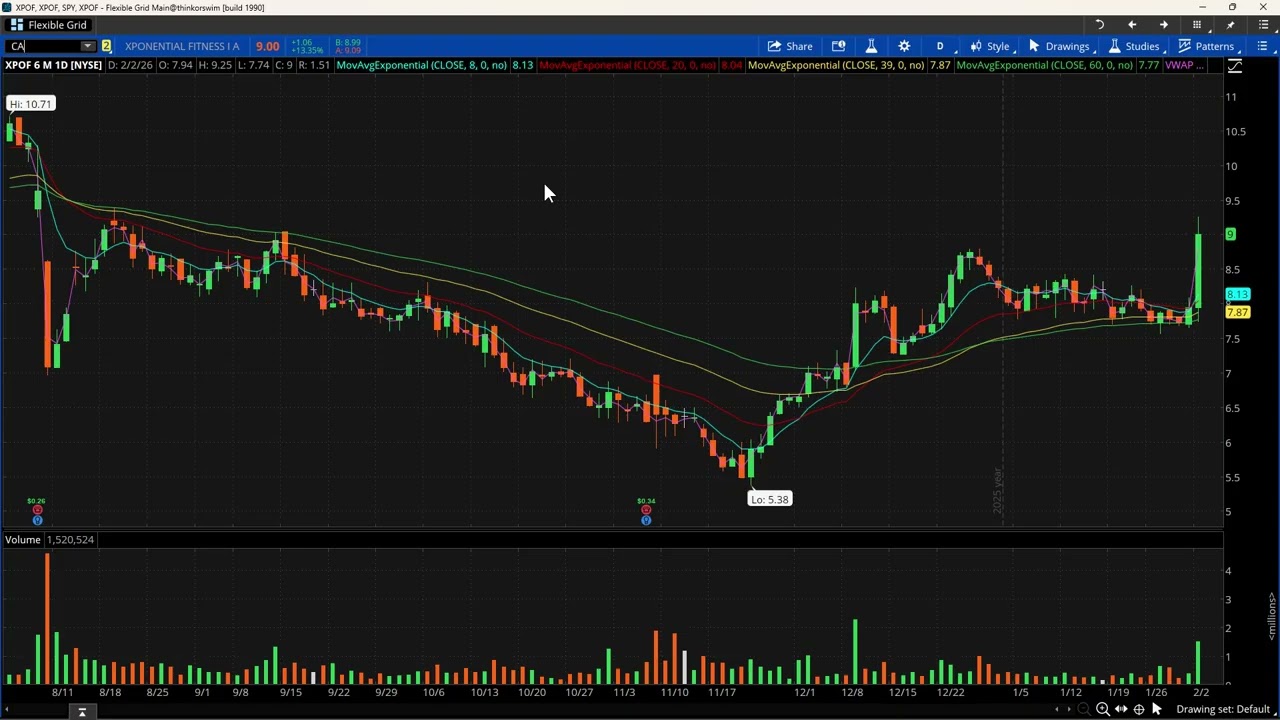Click the red MovAvgExponential (CLOSE, 20) label
1280x720 pixels.
(627, 65)
